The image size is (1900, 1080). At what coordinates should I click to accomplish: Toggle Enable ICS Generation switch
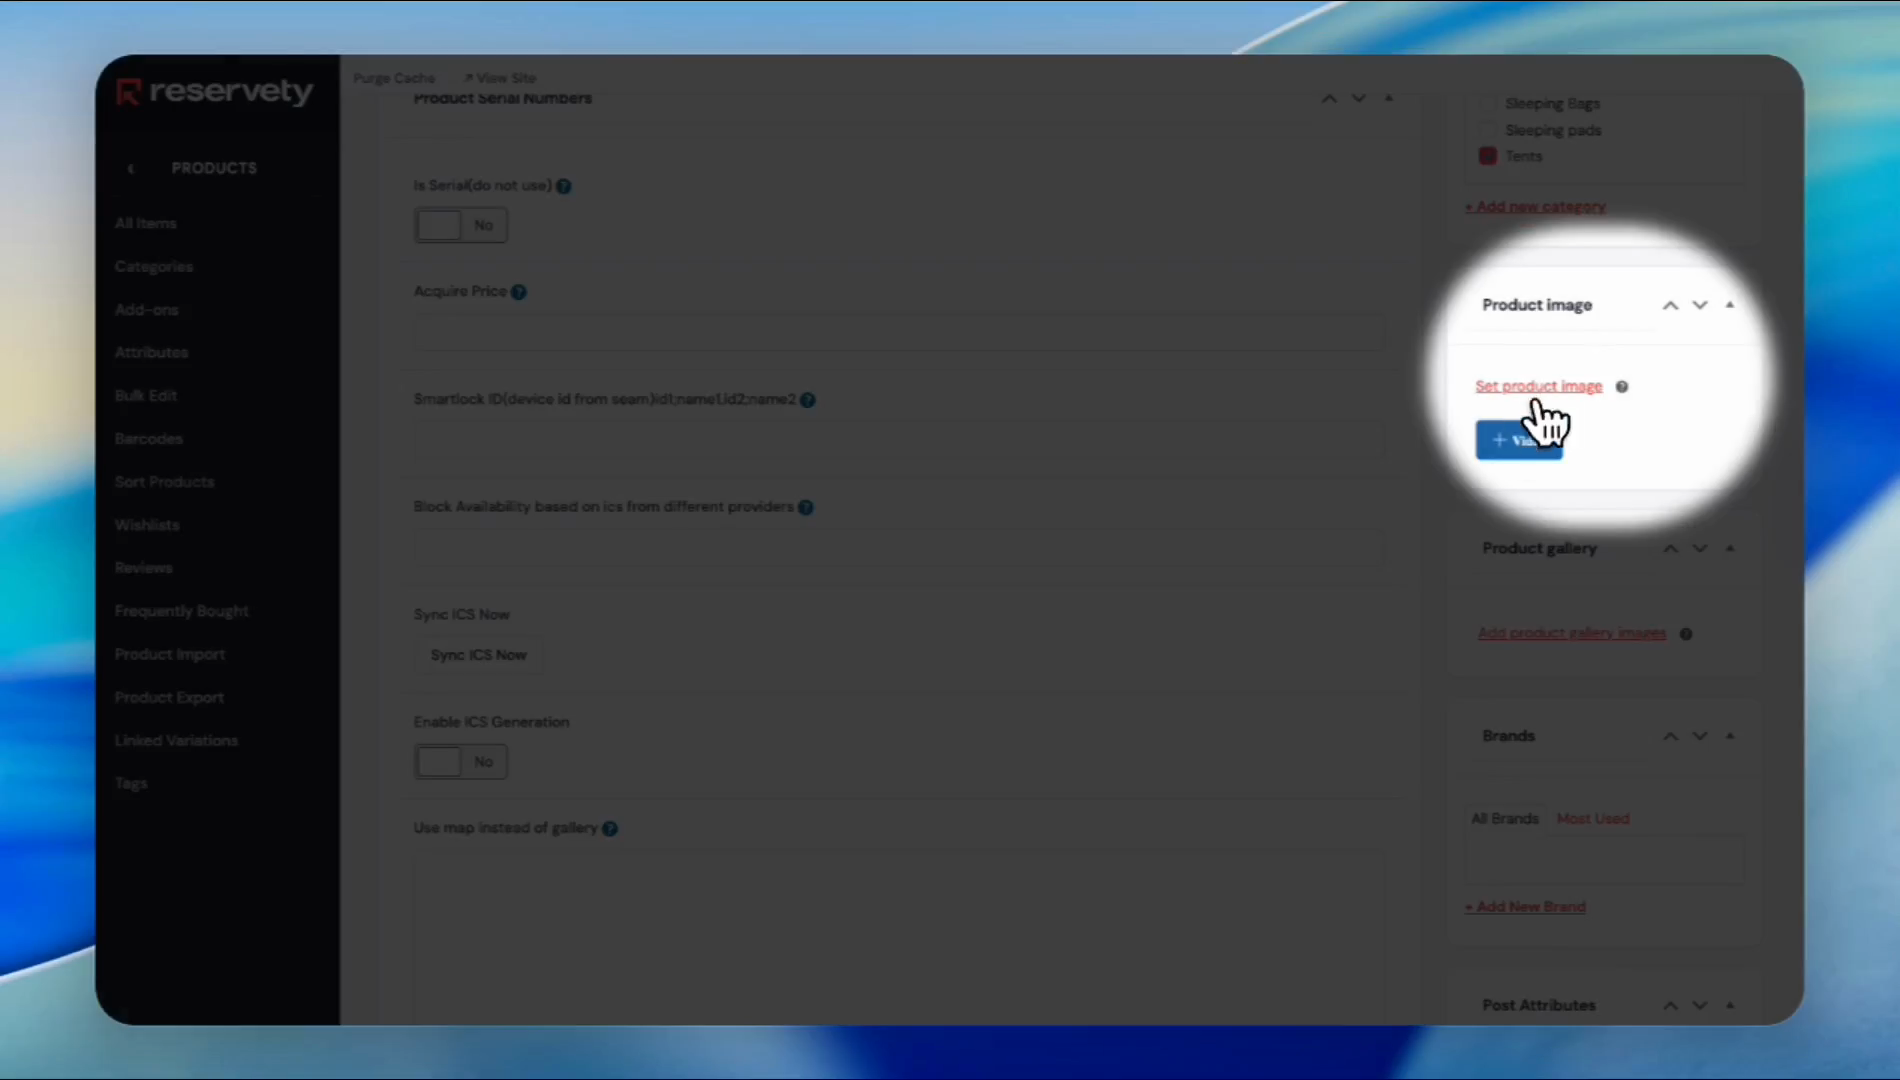(460, 762)
